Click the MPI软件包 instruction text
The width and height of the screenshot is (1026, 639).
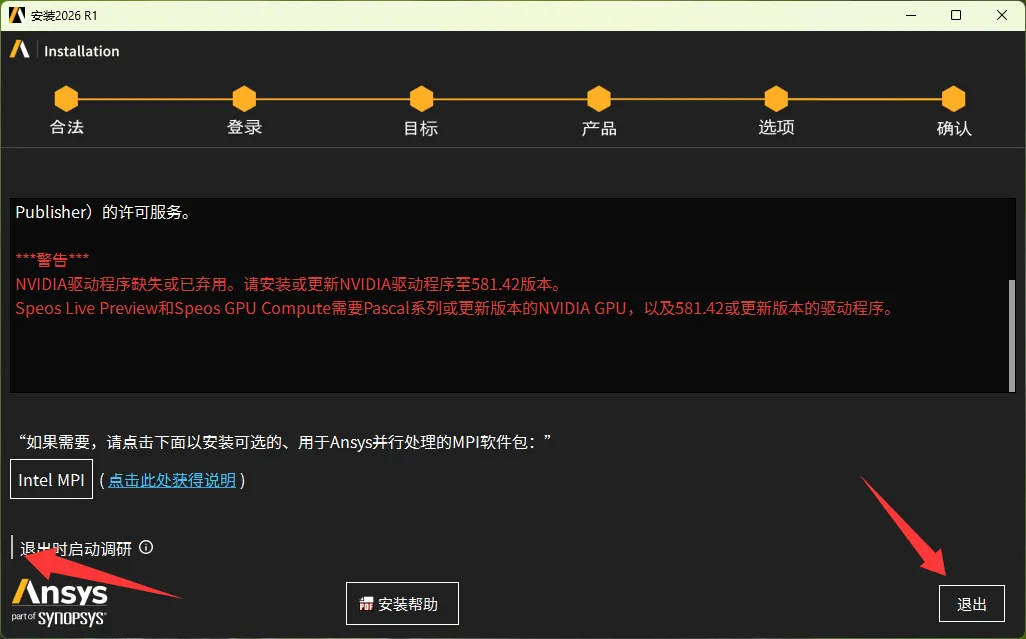click(284, 442)
